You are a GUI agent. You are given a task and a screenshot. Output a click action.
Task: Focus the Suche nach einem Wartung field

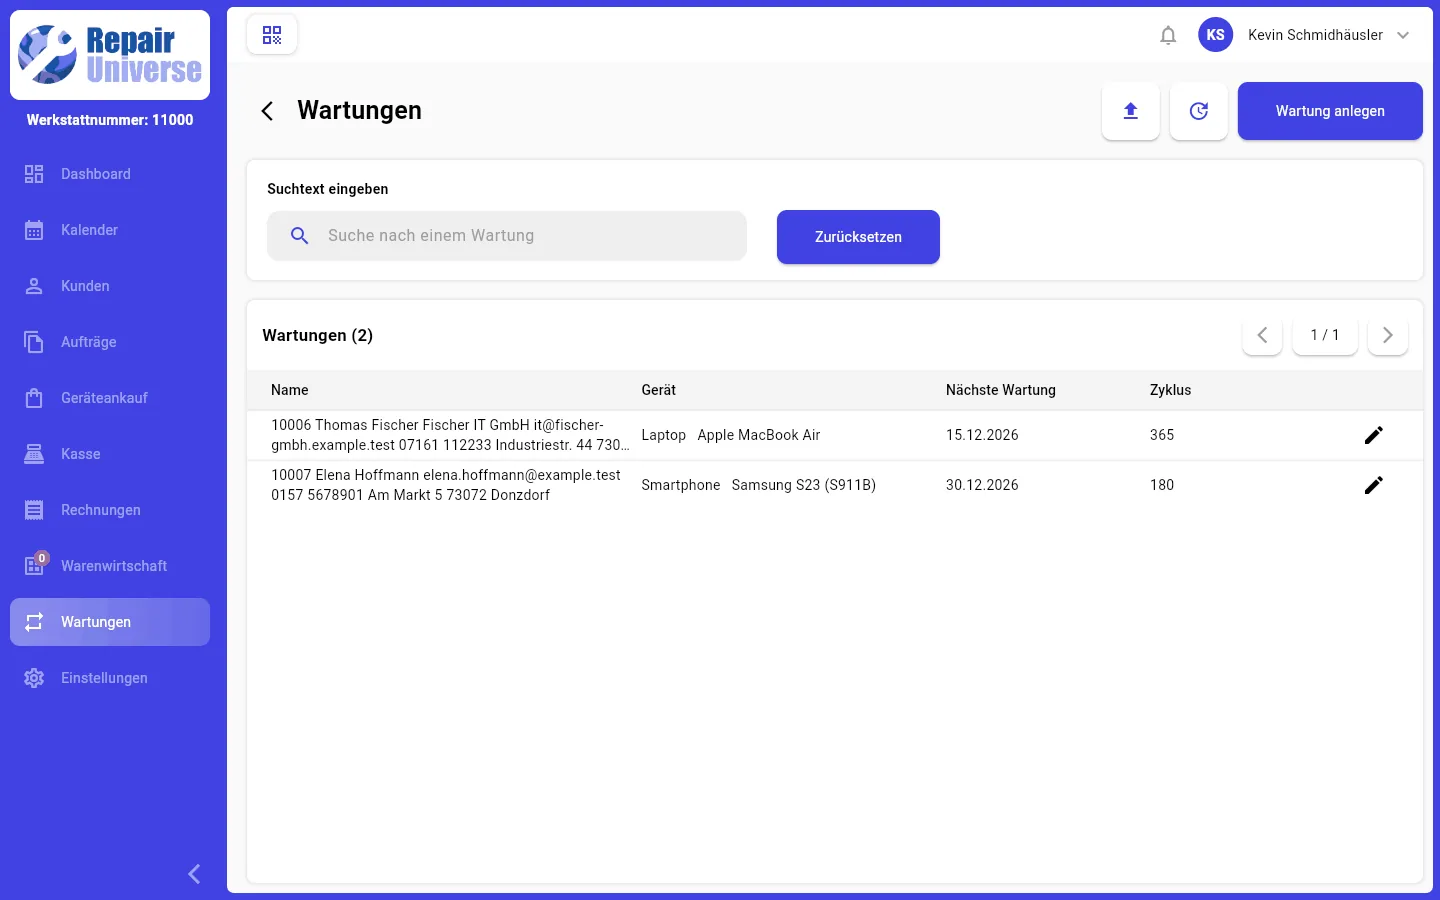(x=507, y=236)
